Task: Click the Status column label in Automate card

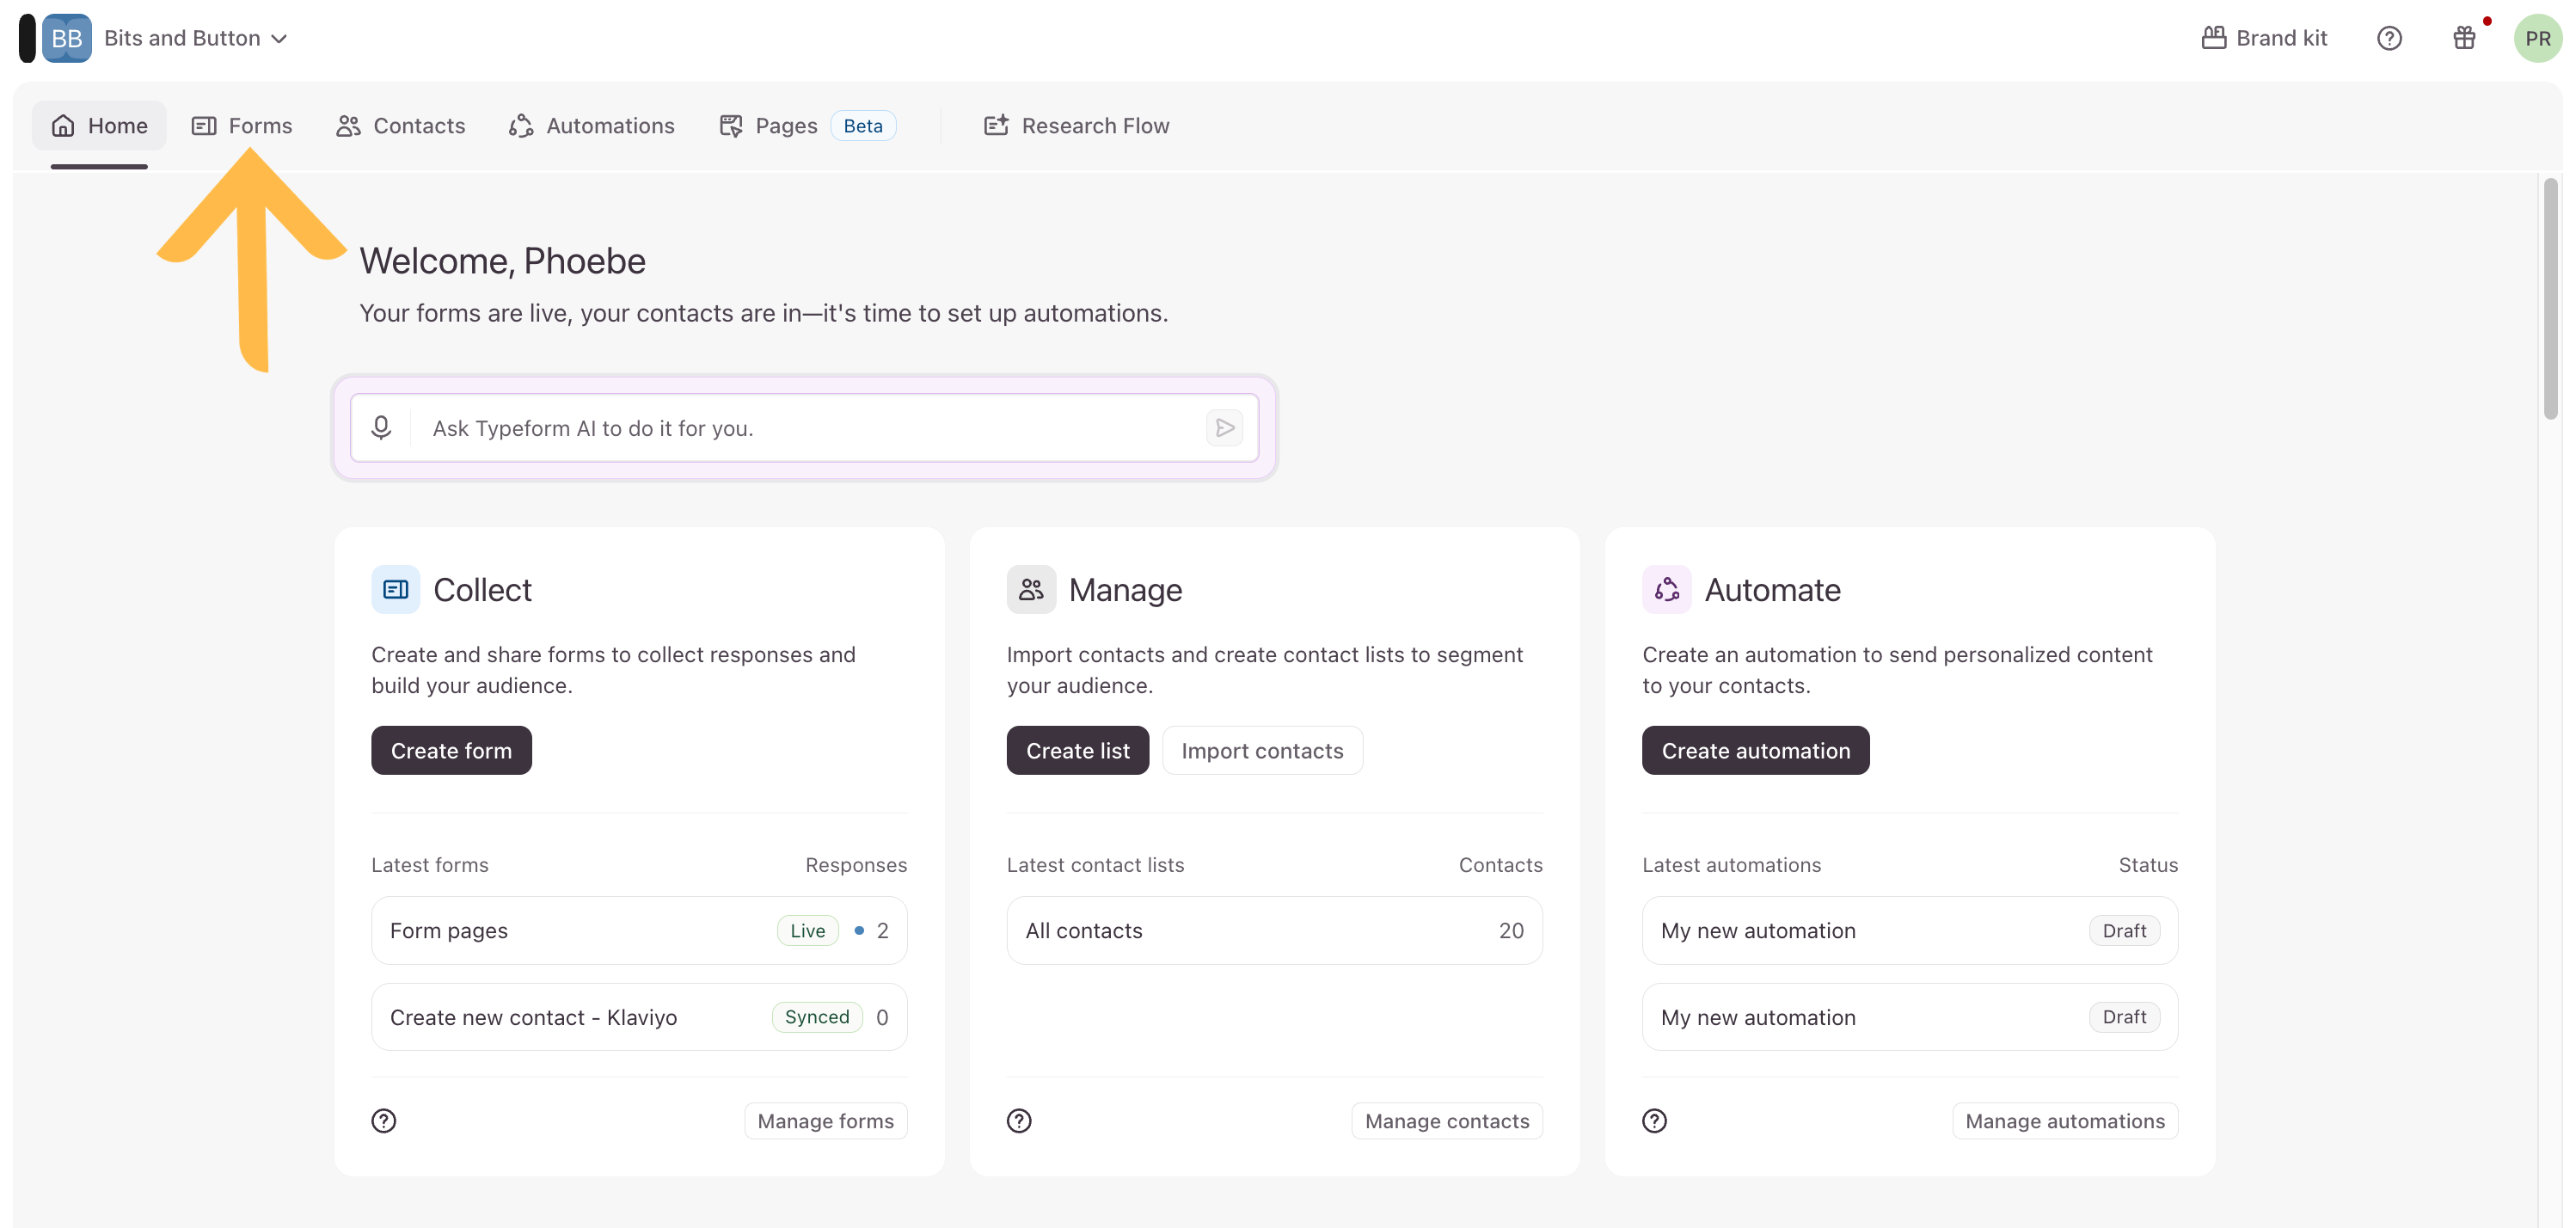Action: (x=2148, y=865)
